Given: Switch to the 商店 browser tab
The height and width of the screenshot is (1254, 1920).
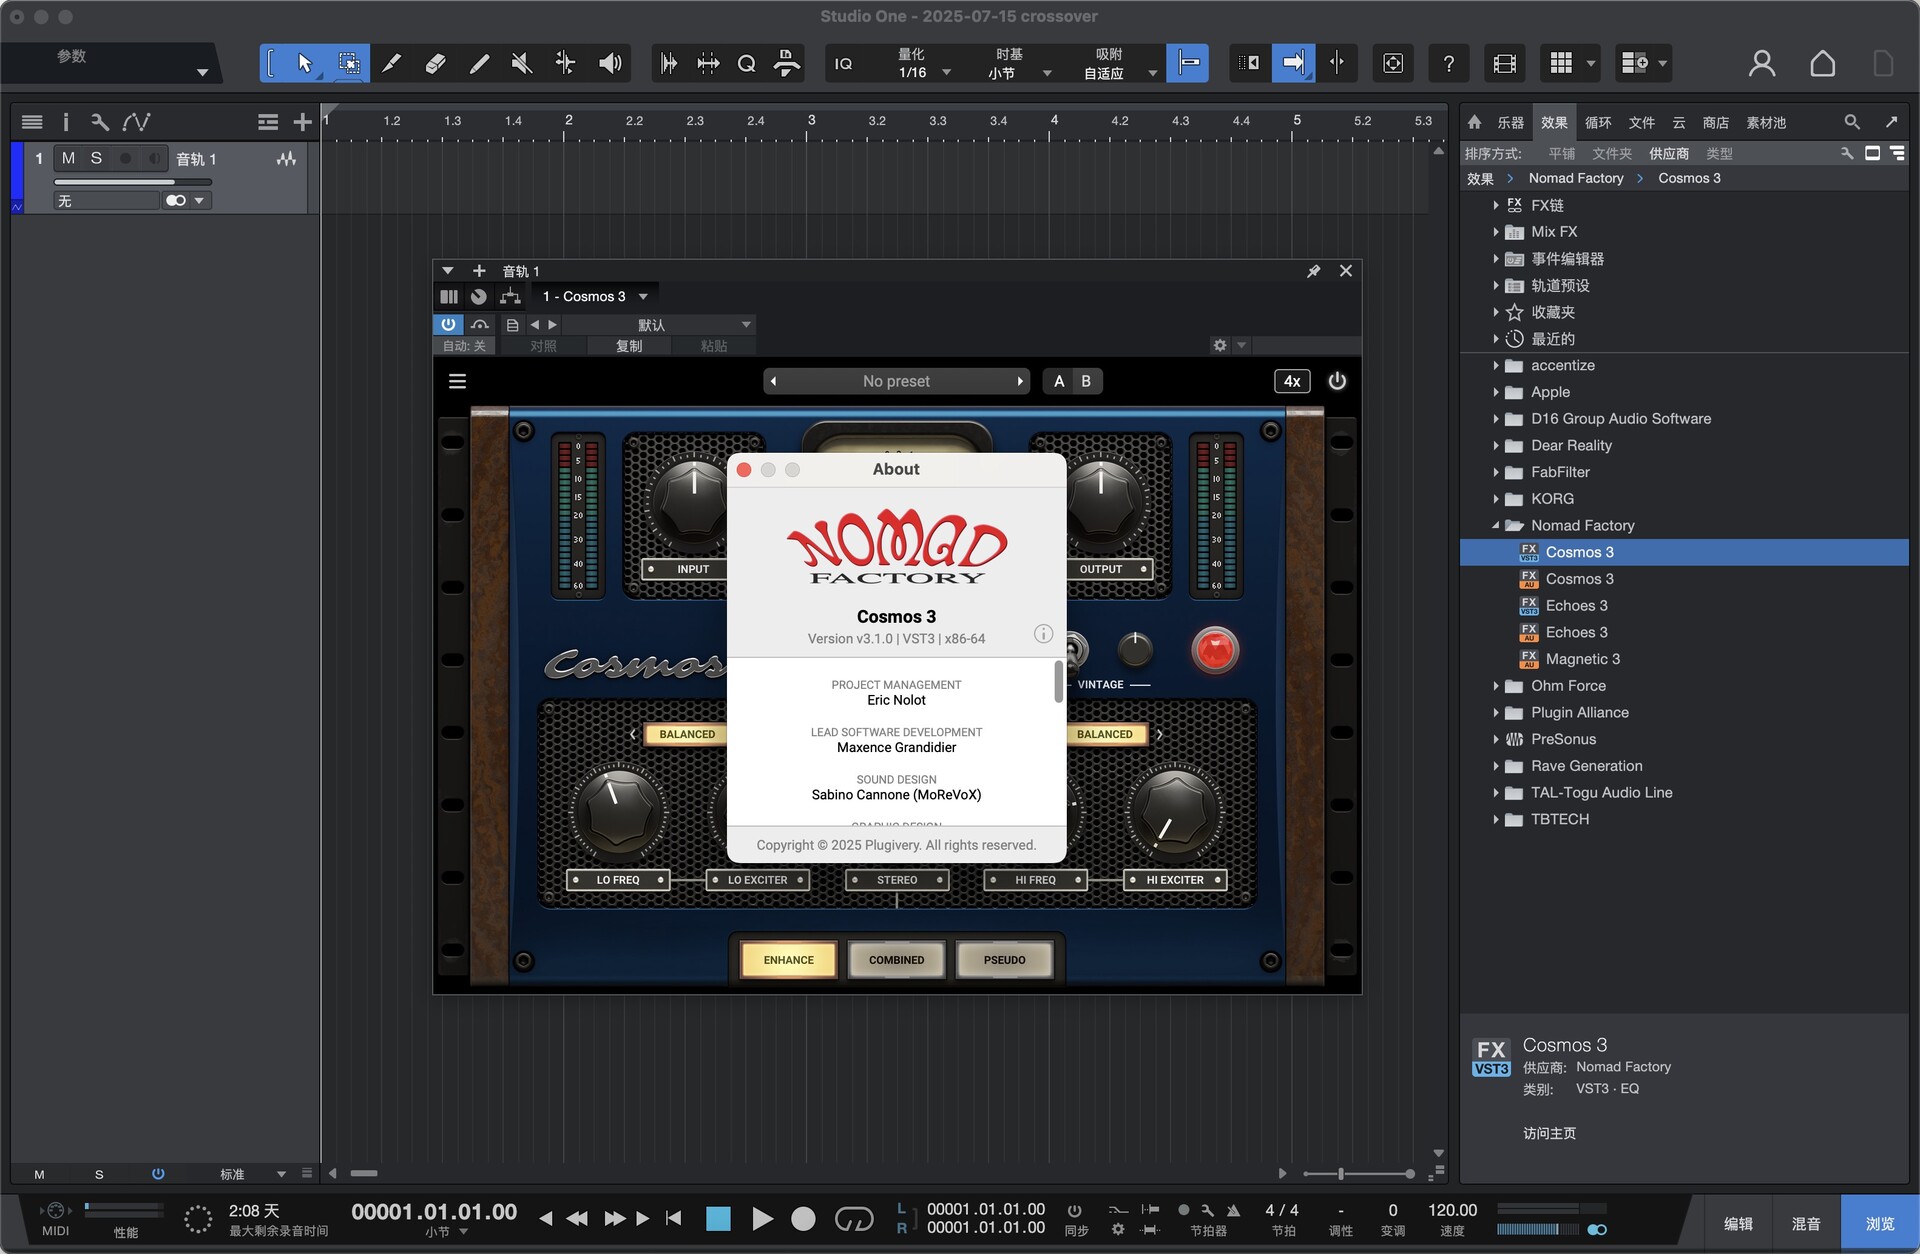Looking at the screenshot, I should click(1715, 122).
